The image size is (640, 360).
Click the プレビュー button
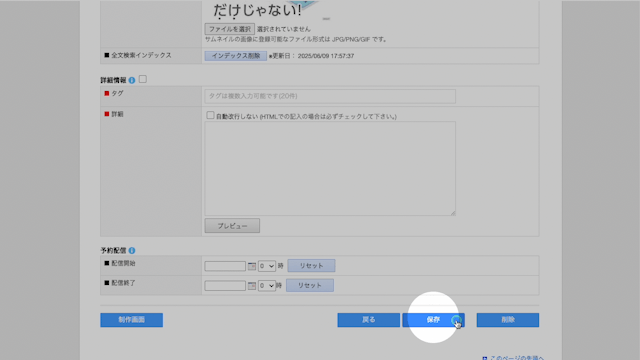(232, 226)
